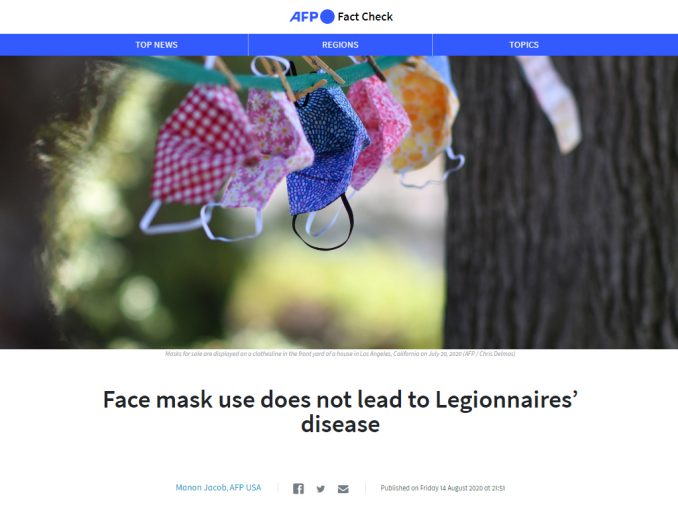
Task: Open the Fact Check home link
Action: pos(365,17)
